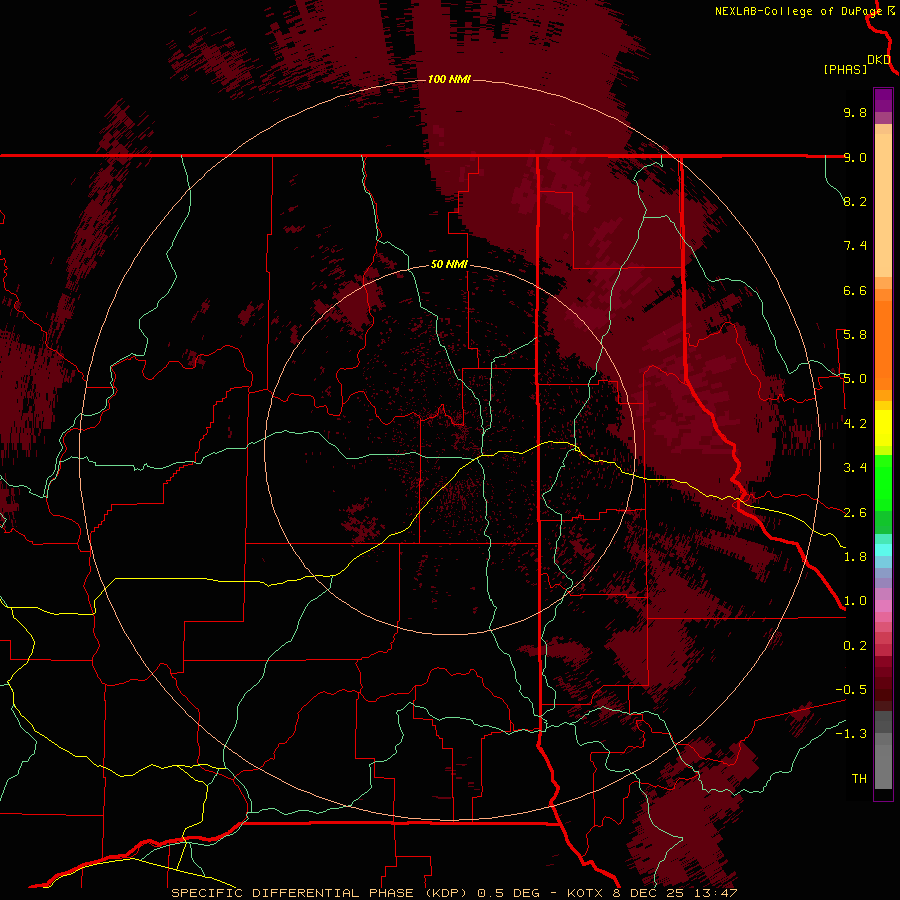Click the 7.4 value on the scale
This screenshot has height=900, width=900.
coord(855,246)
